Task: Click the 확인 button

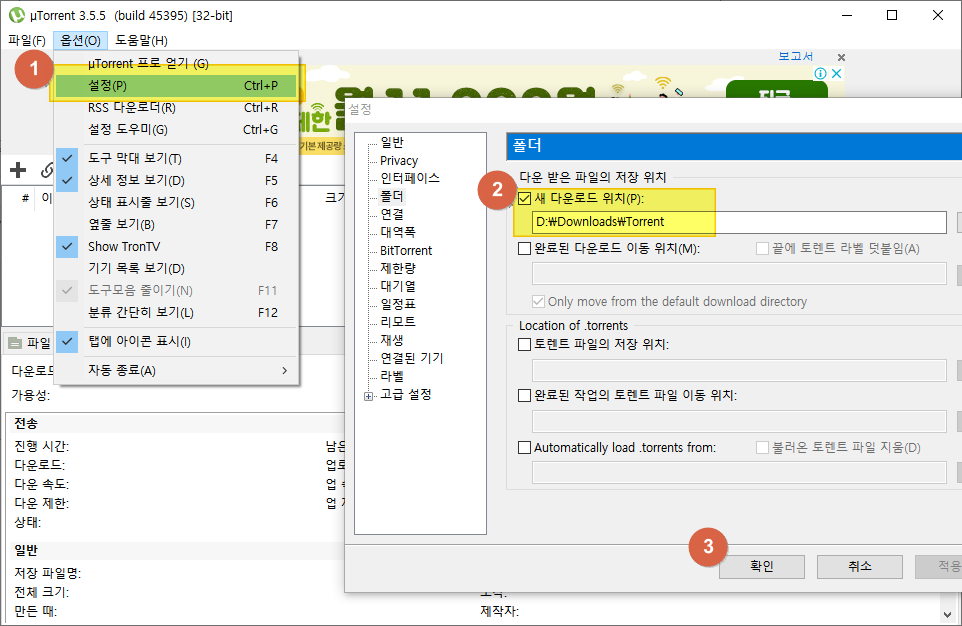Action: (x=761, y=566)
